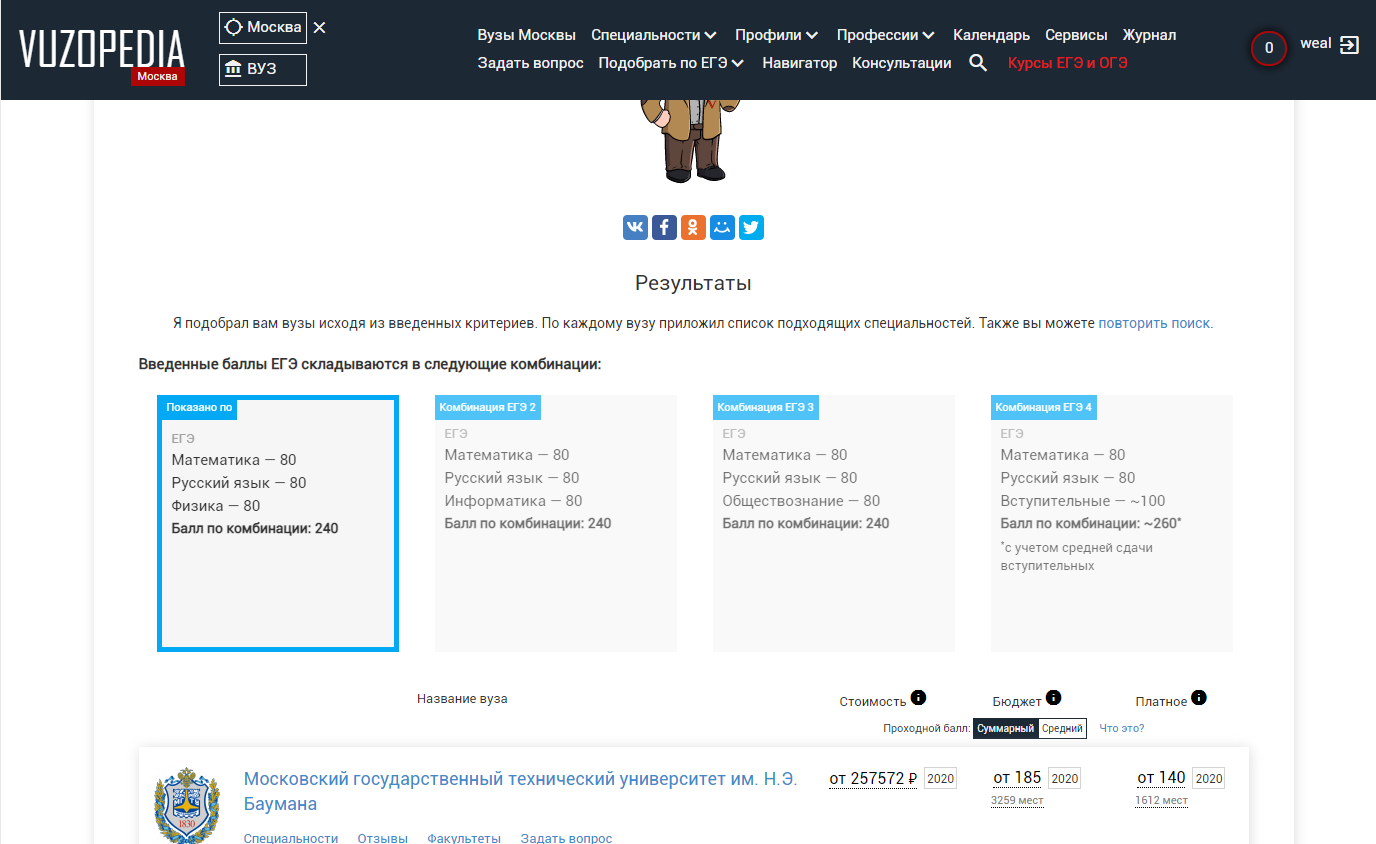This screenshot has width=1376, height=844.
Task: Open search with the magnifier icon
Action: coord(978,63)
